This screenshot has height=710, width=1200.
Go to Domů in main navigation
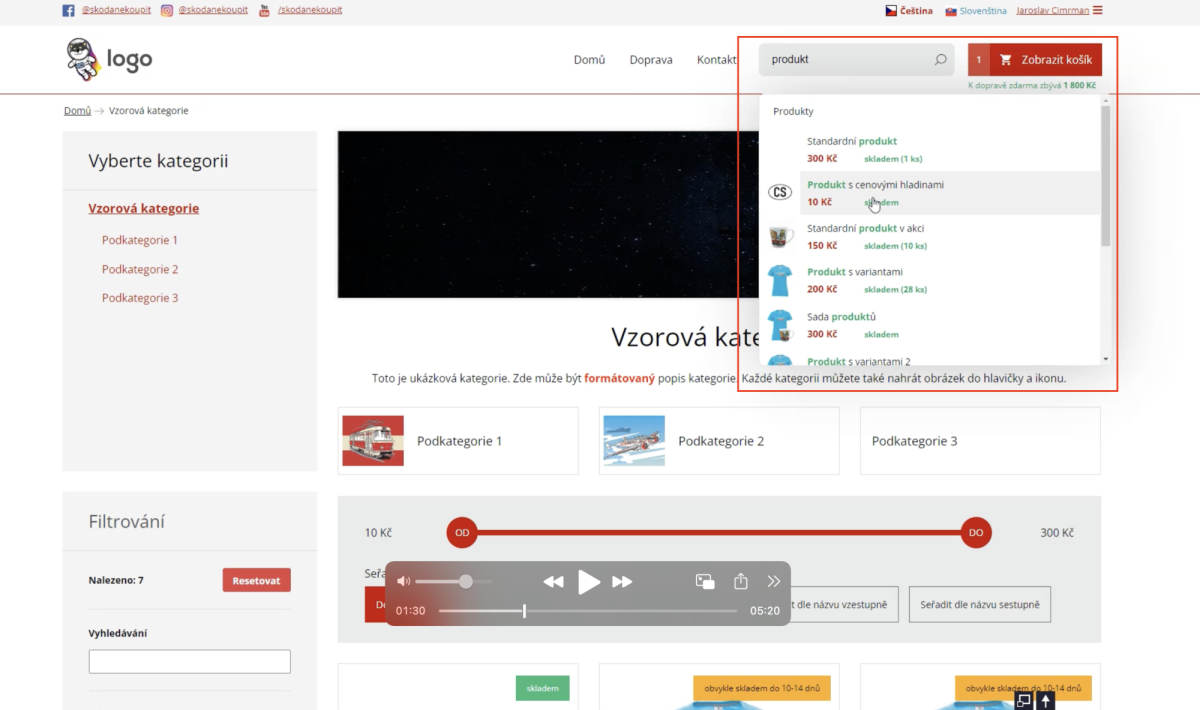click(589, 60)
